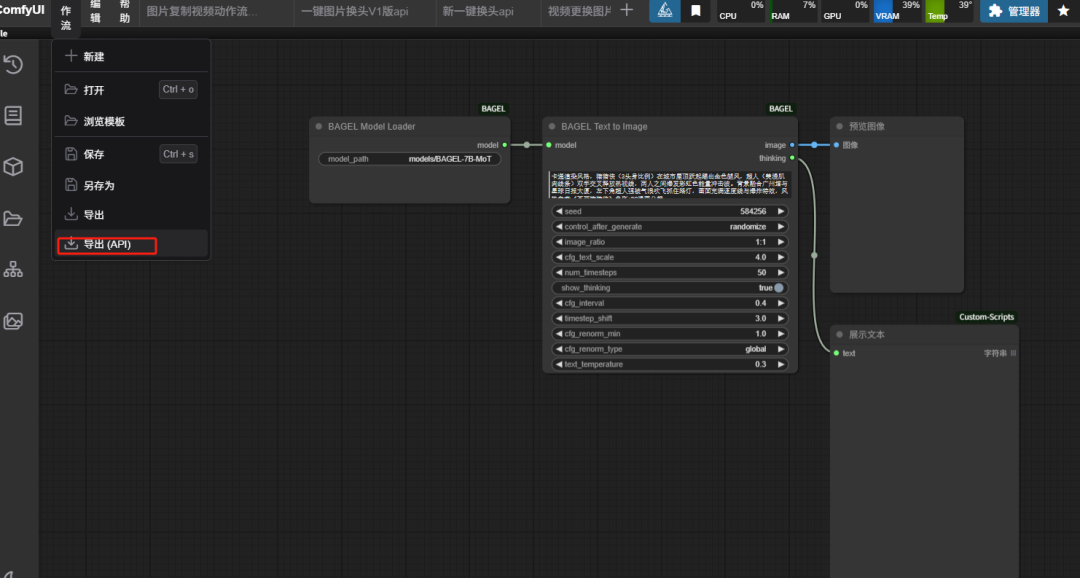Select 保存 in the workflow menu
The width and height of the screenshot is (1080, 578).
coord(131,154)
